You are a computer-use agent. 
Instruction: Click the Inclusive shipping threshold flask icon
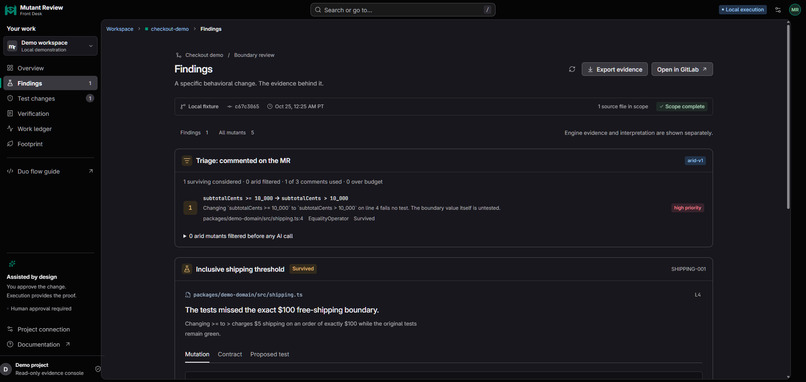click(x=187, y=269)
